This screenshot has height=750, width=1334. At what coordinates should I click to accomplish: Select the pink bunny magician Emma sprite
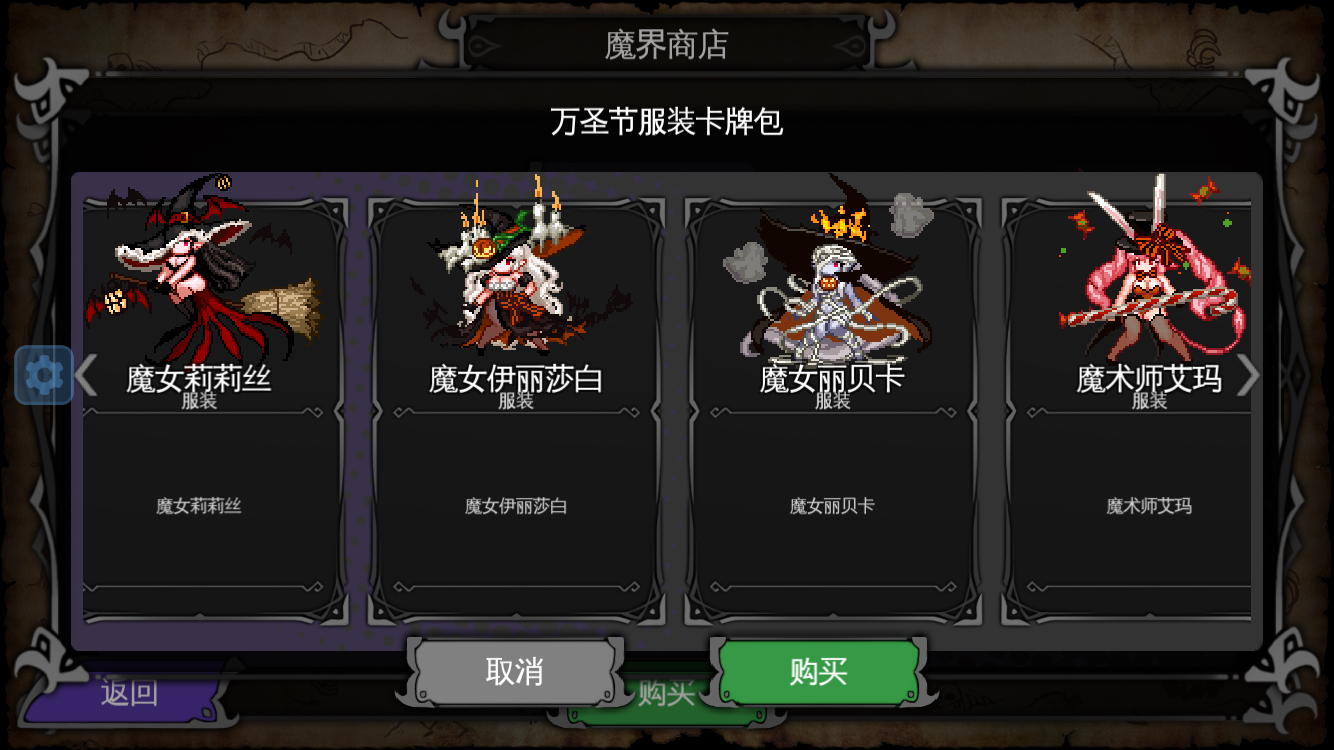click(x=1150, y=267)
